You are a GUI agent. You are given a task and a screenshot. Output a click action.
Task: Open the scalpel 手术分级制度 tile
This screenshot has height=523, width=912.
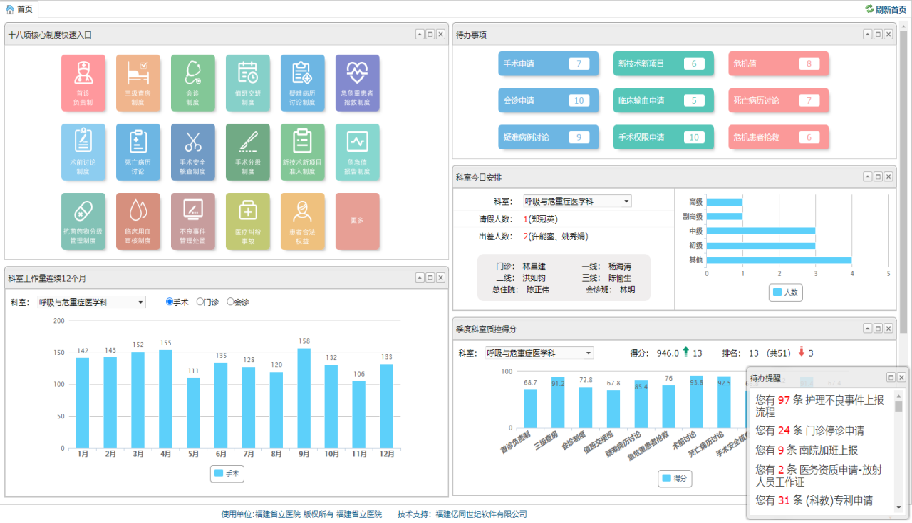coord(247,151)
